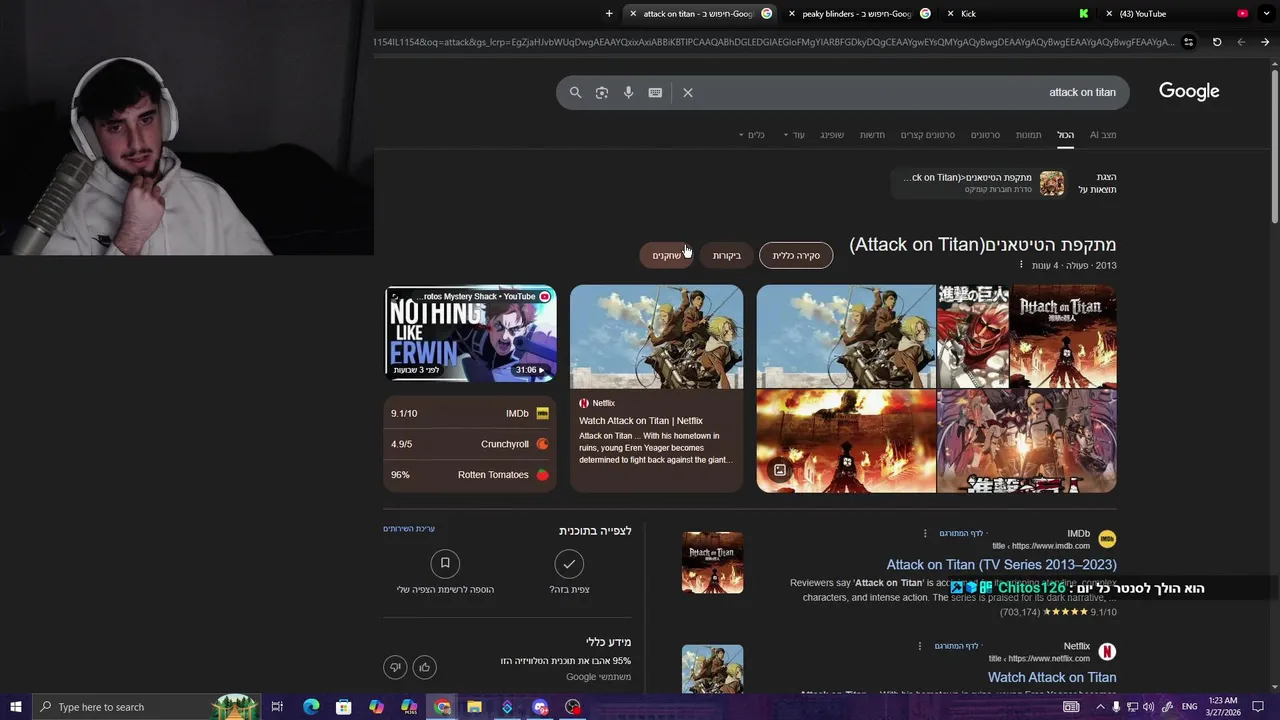Open the Watch Attack on Titan Netflix card
The height and width of the screenshot is (720, 1280).
click(x=656, y=389)
